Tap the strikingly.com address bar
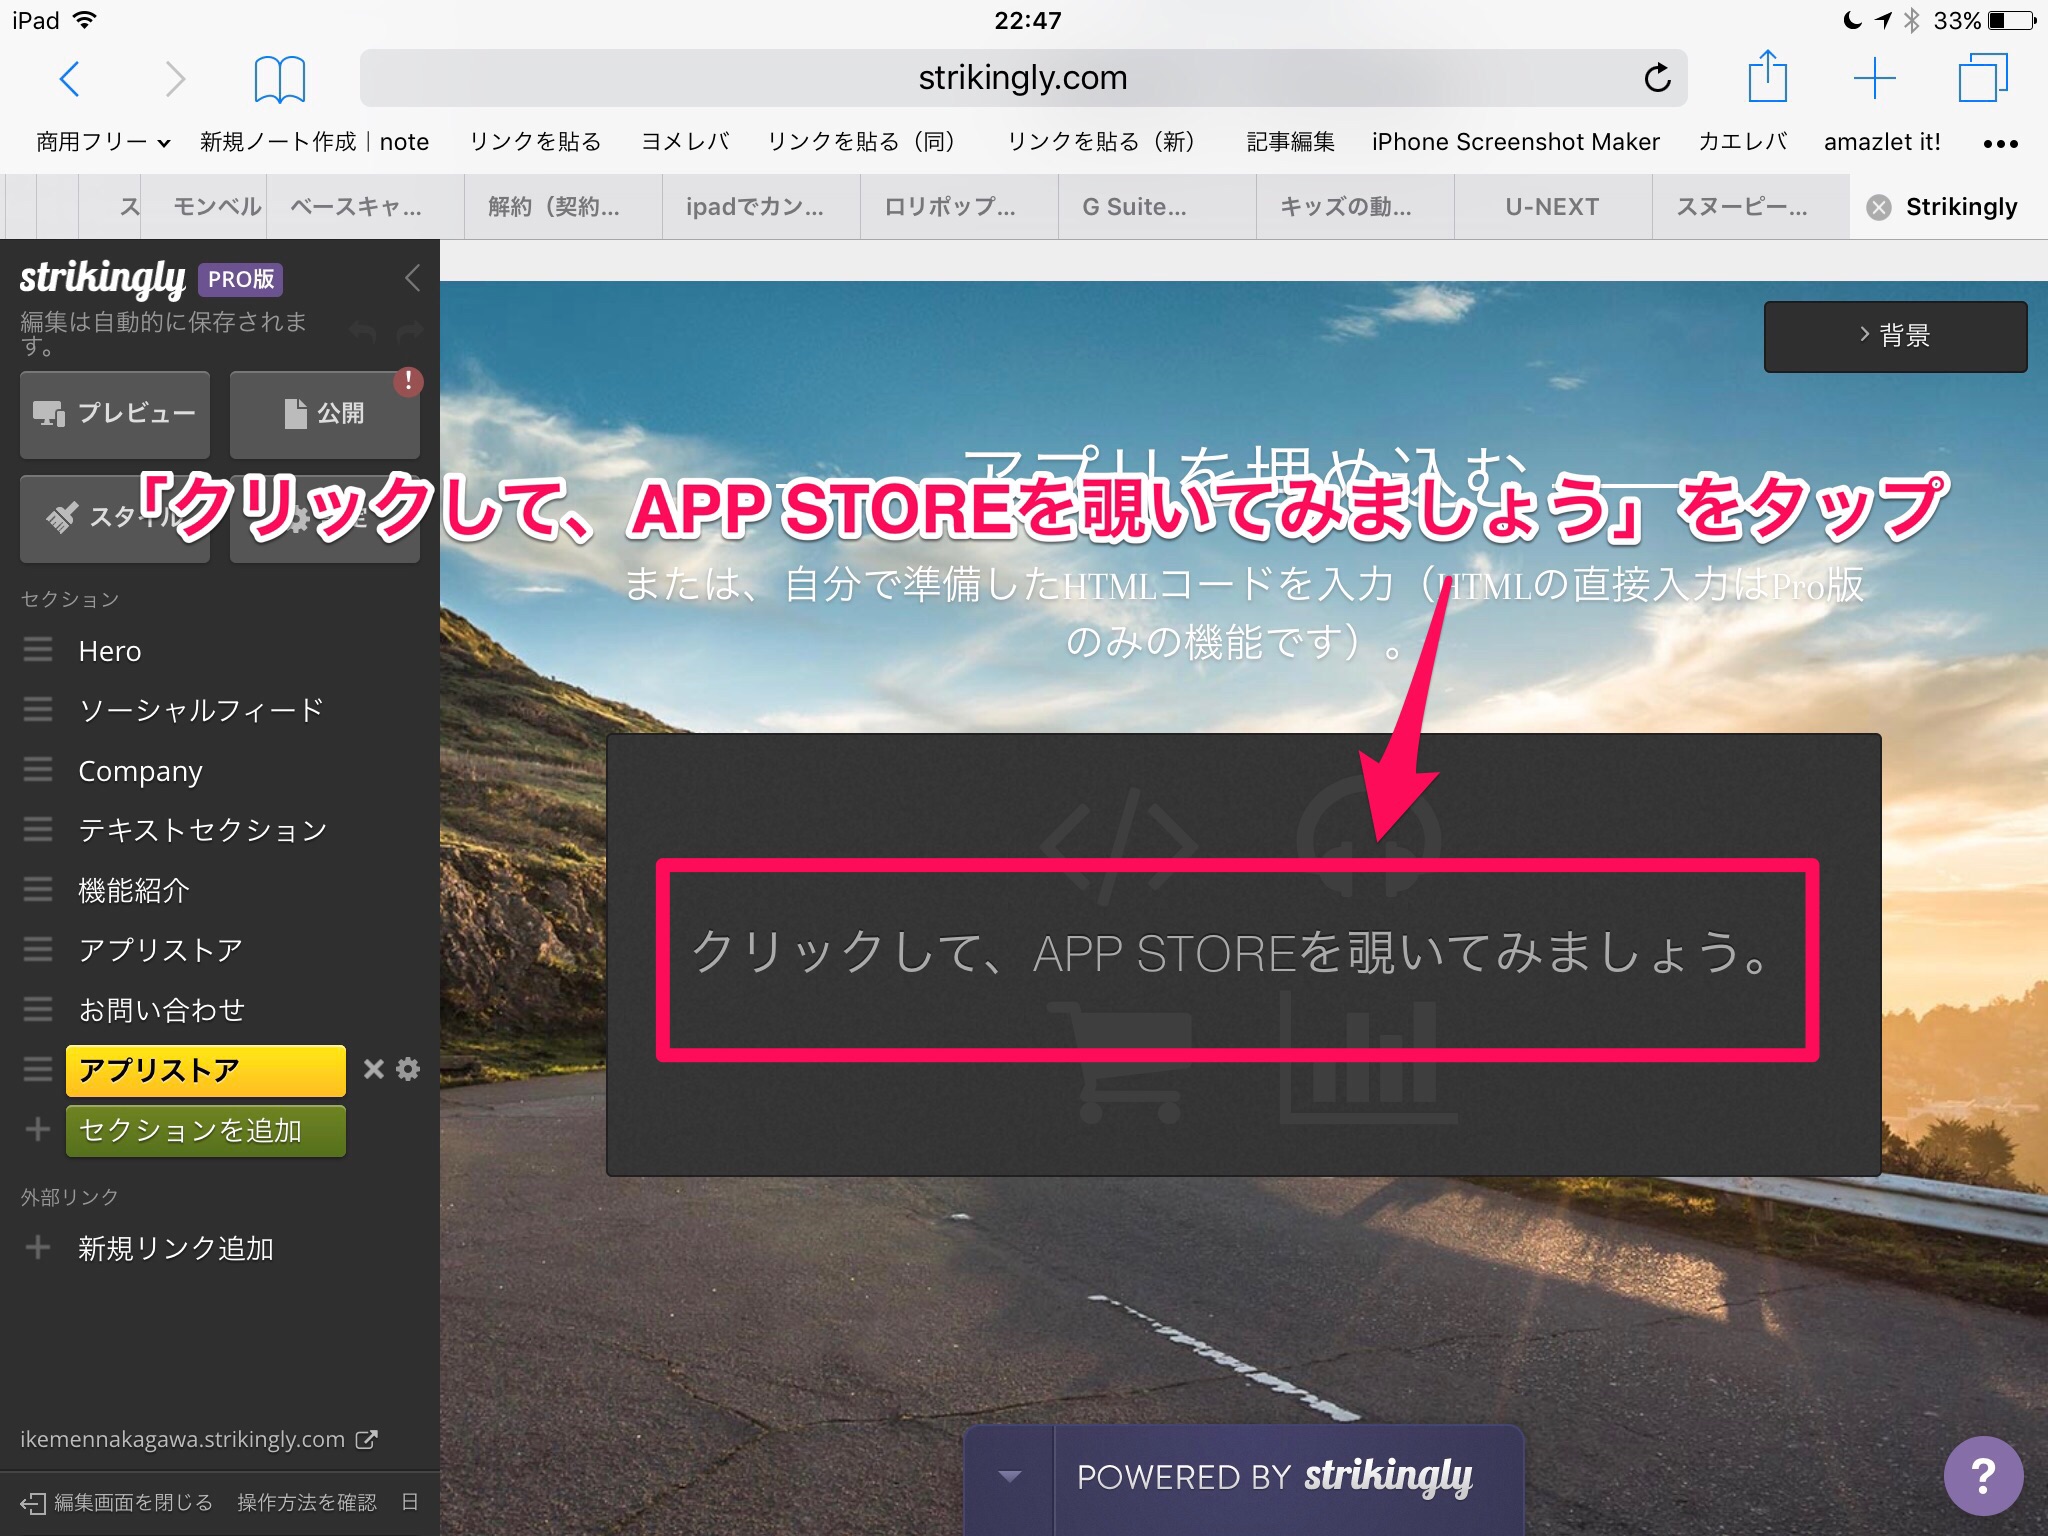The image size is (2048, 1536). pyautogui.click(x=1022, y=78)
